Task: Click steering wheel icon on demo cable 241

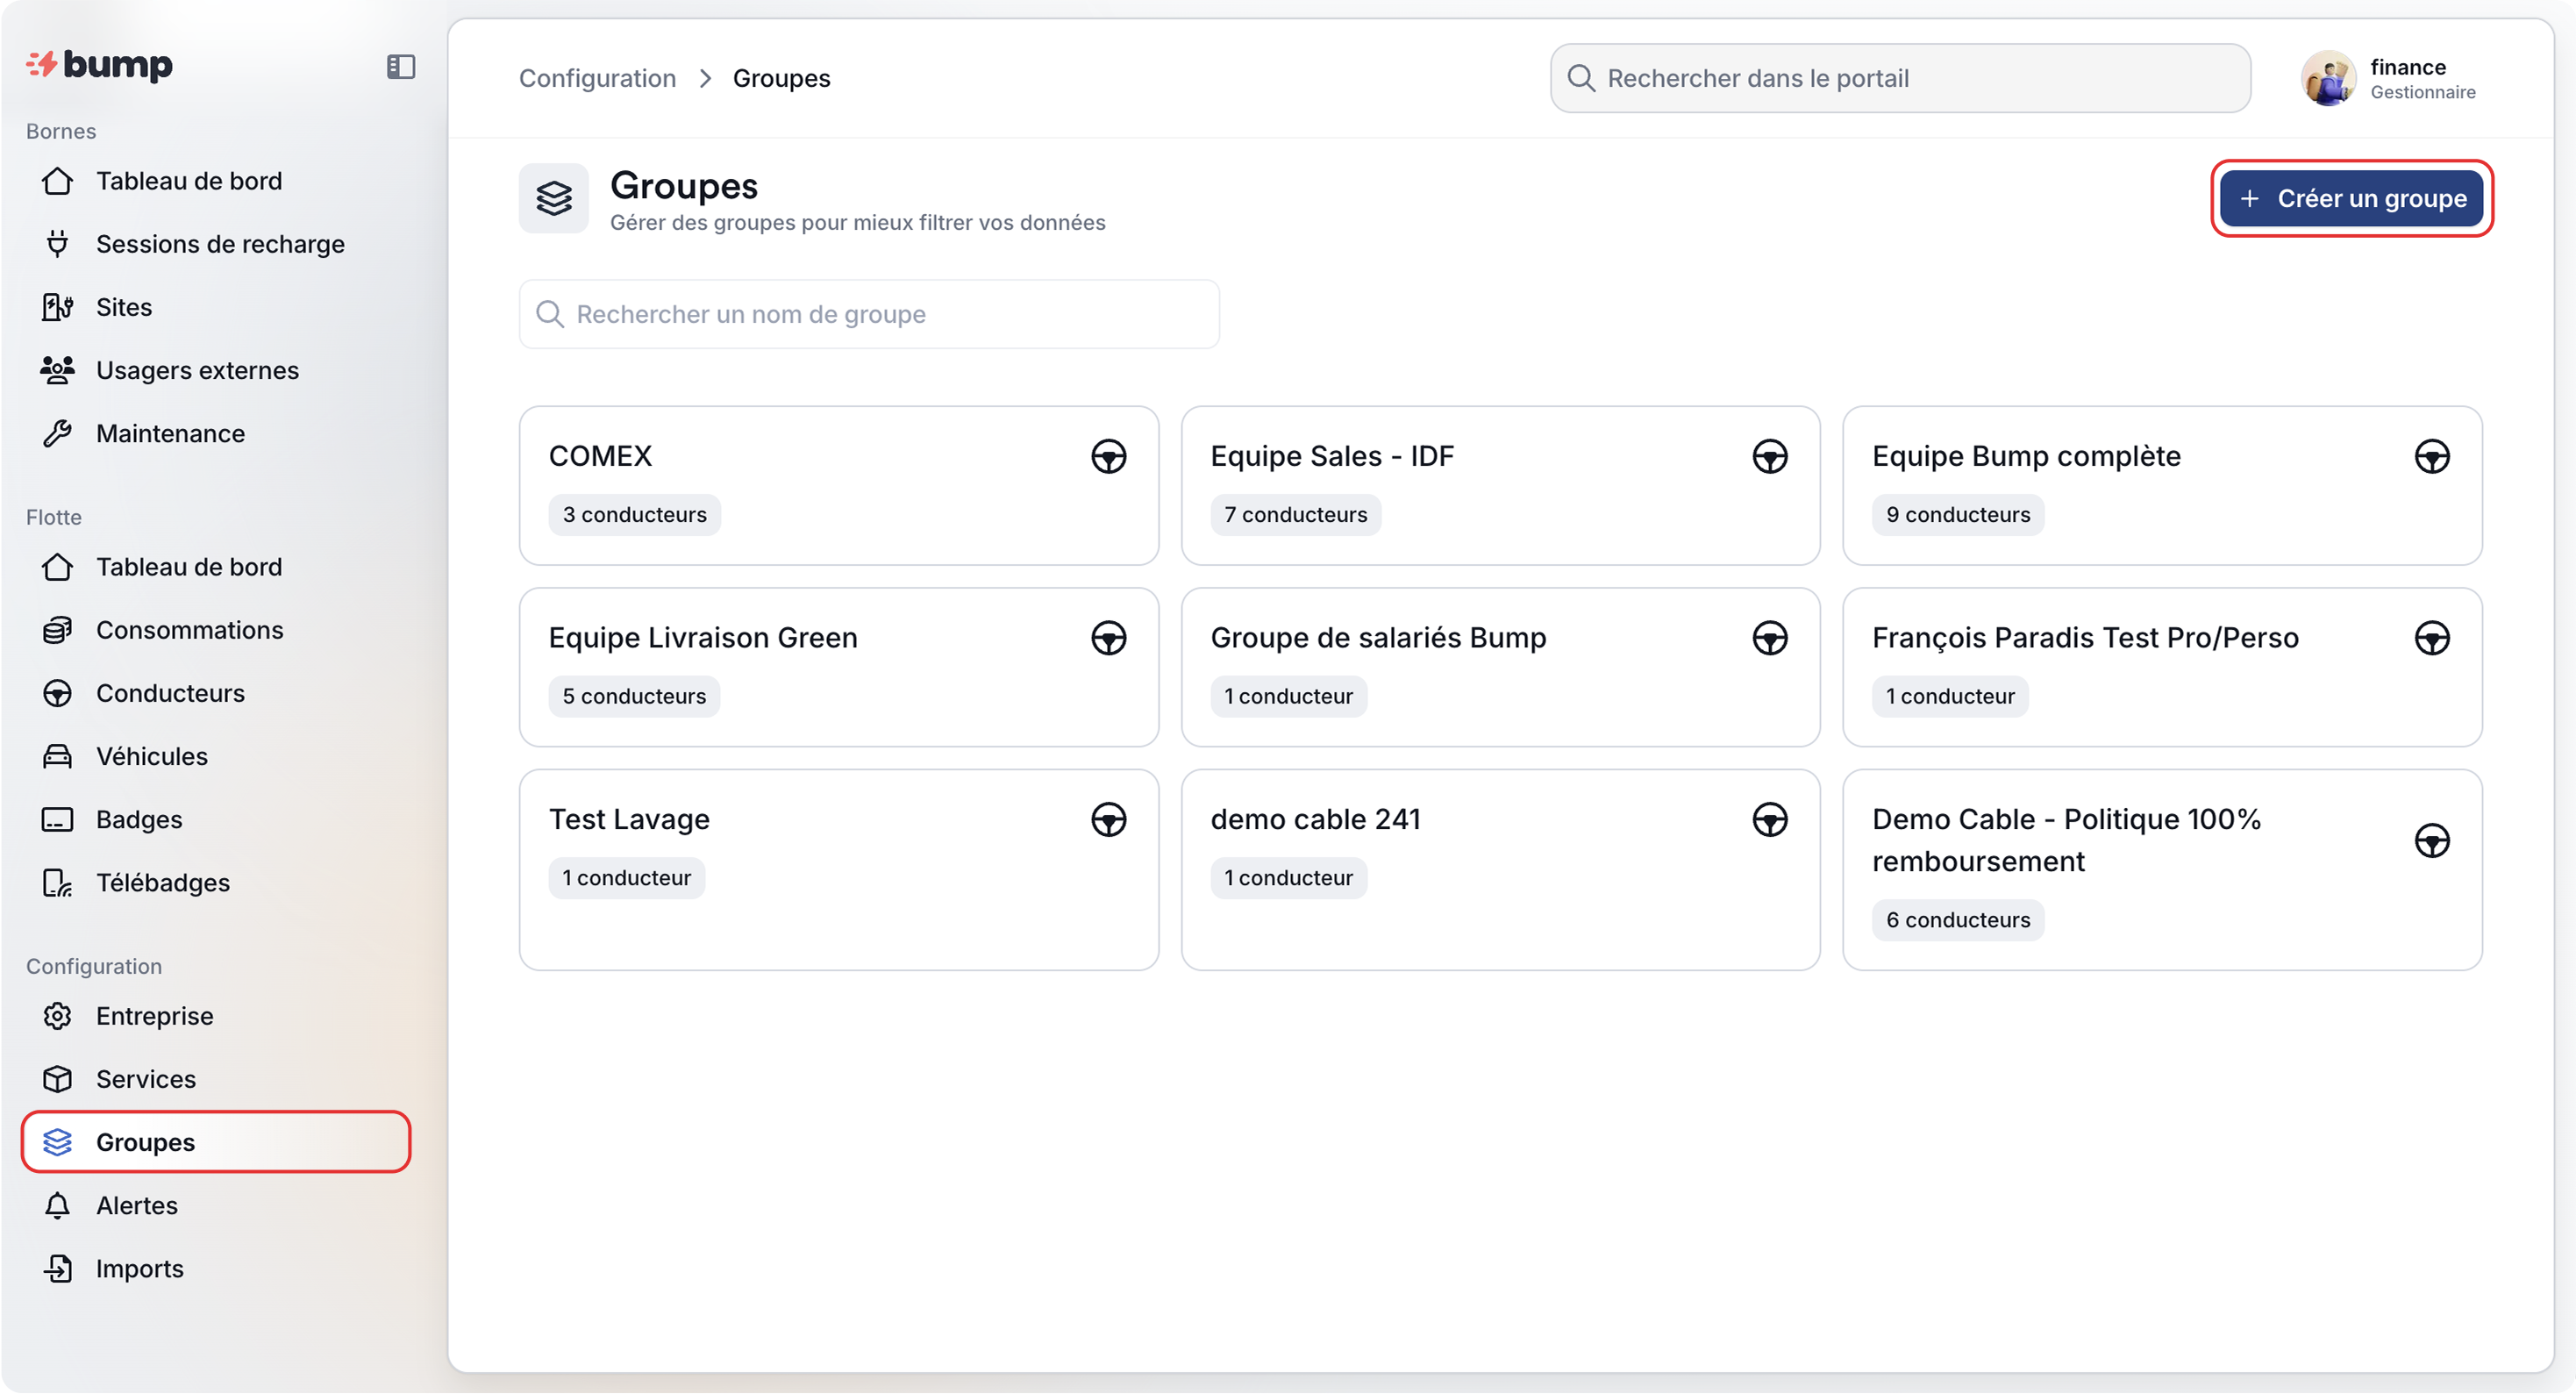Action: (1769, 819)
